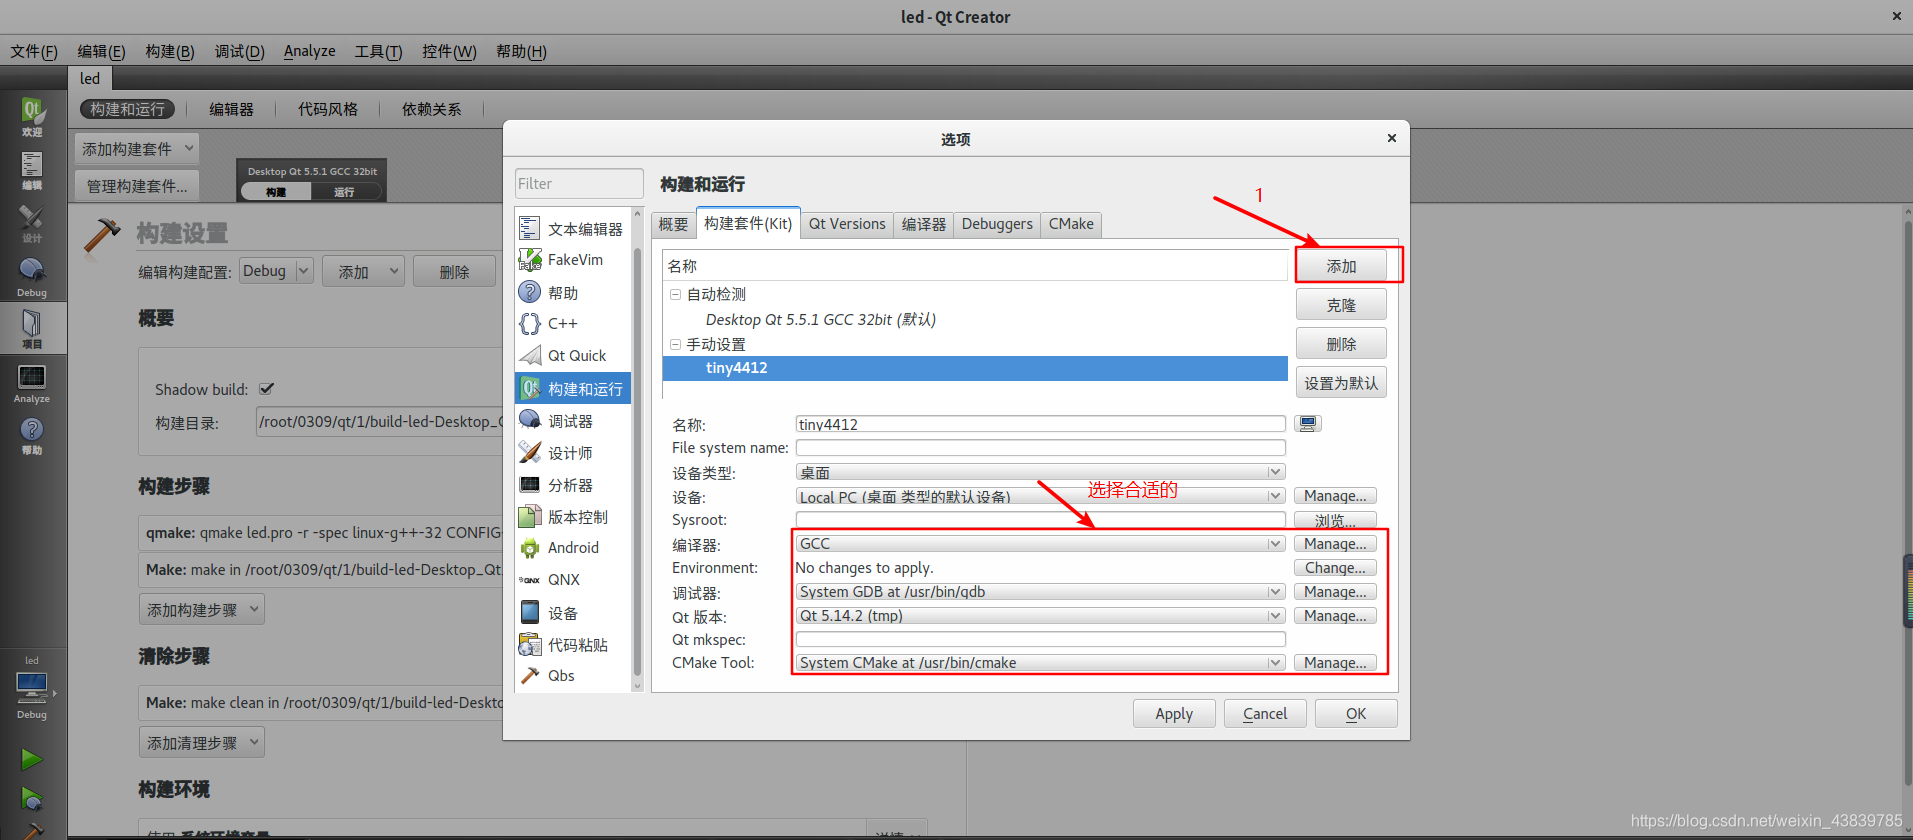Open Help mode icon in sidebar
Screen dimensions: 1913x840
[x=32, y=436]
